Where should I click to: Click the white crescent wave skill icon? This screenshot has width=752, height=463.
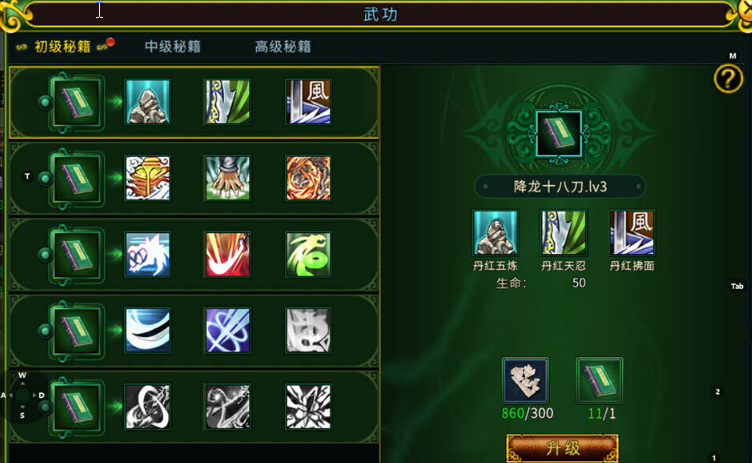click(x=148, y=331)
